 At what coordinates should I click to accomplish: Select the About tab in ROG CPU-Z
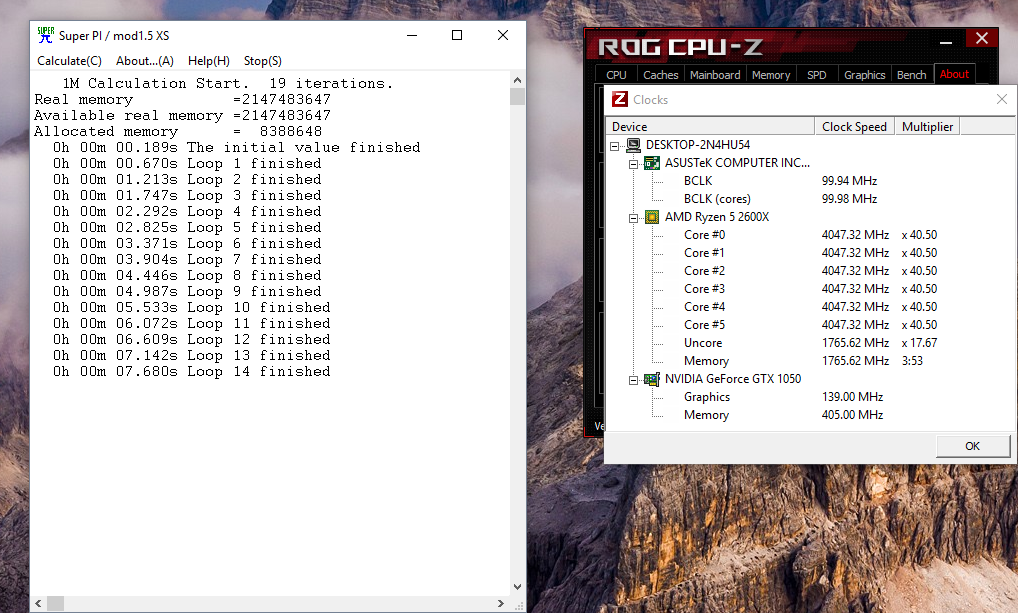point(954,73)
